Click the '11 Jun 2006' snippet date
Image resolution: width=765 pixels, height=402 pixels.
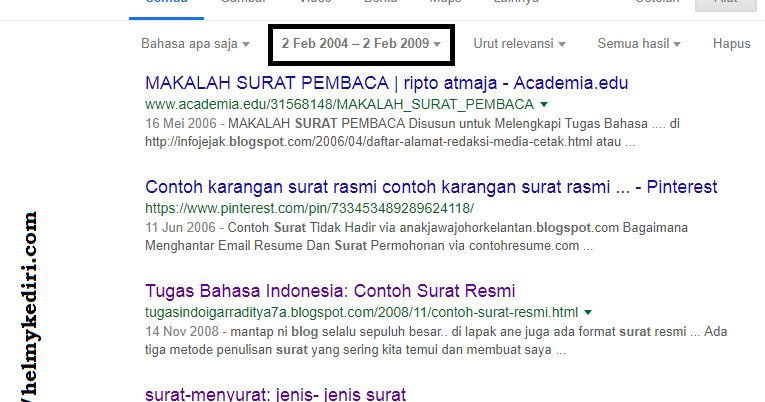[180, 227]
